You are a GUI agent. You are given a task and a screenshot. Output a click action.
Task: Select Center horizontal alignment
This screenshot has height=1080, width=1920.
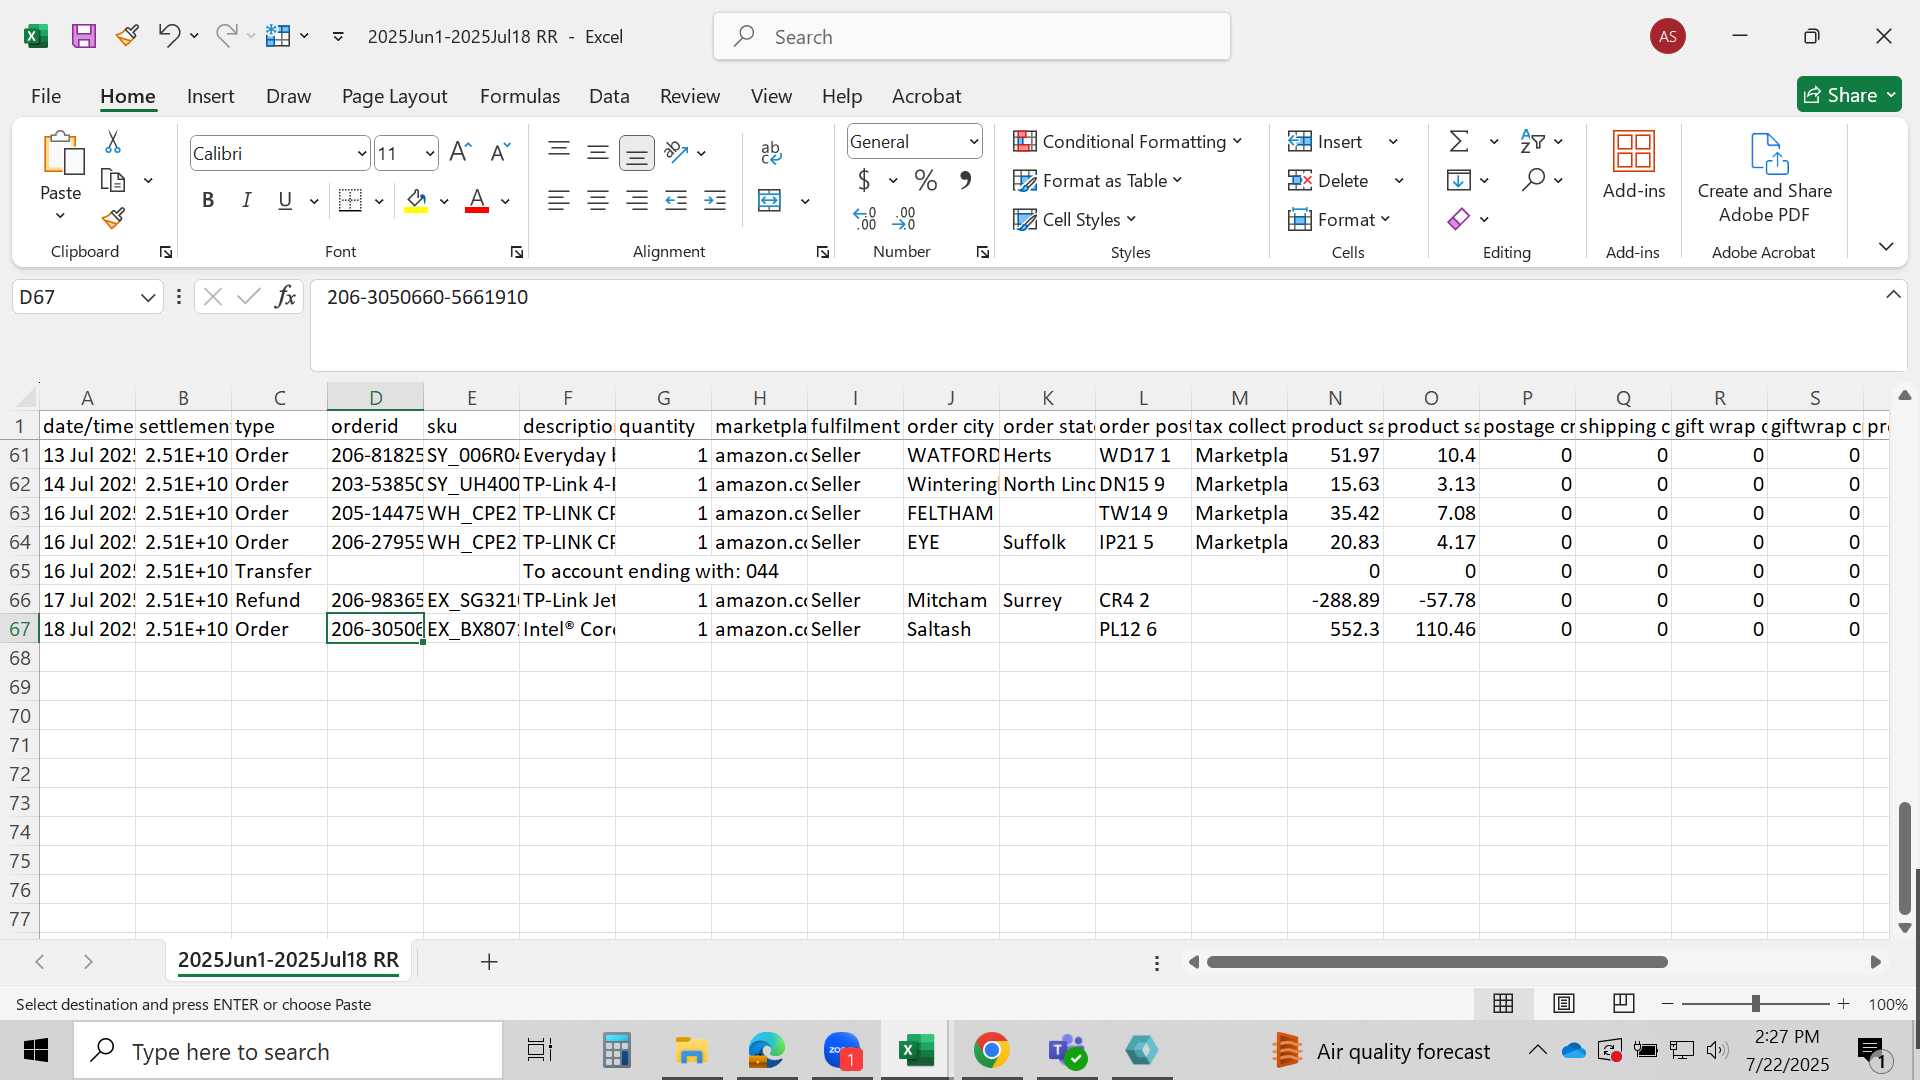pos(598,201)
